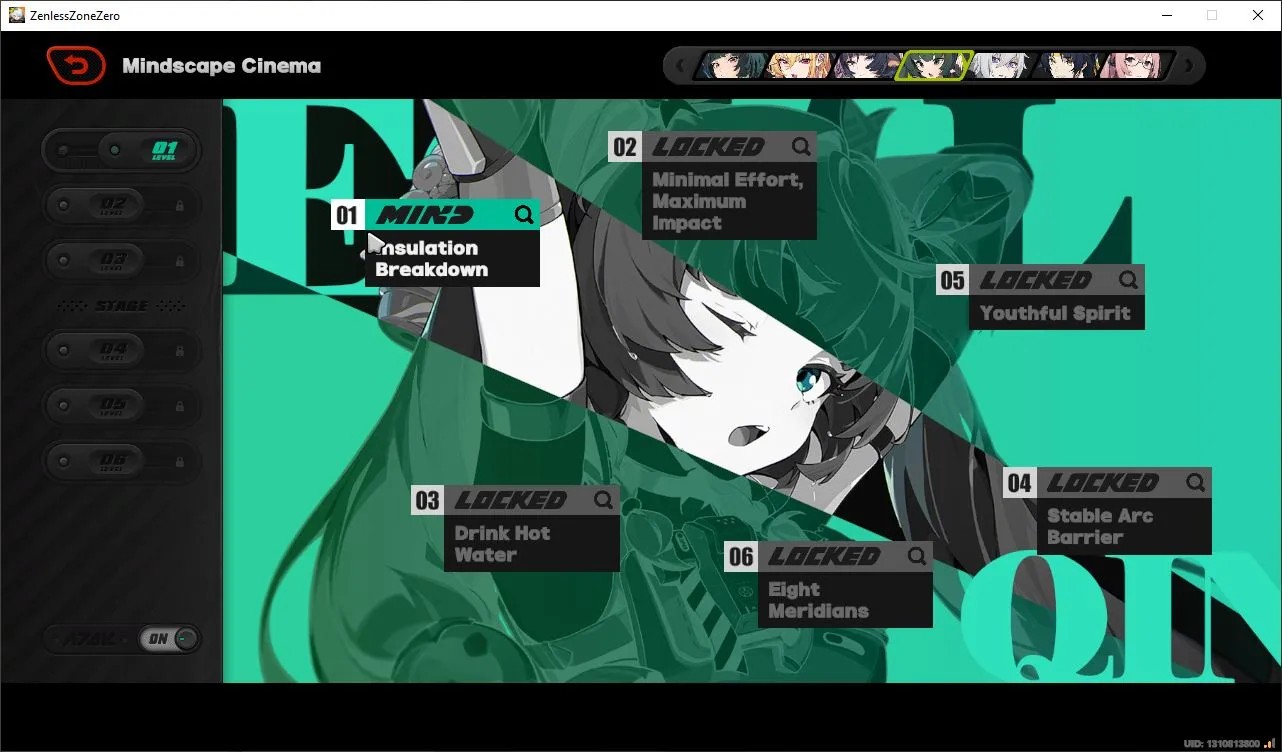Click the lock icon beside Level 04
The height and width of the screenshot is (752, 1282).
tap(180, 351)
